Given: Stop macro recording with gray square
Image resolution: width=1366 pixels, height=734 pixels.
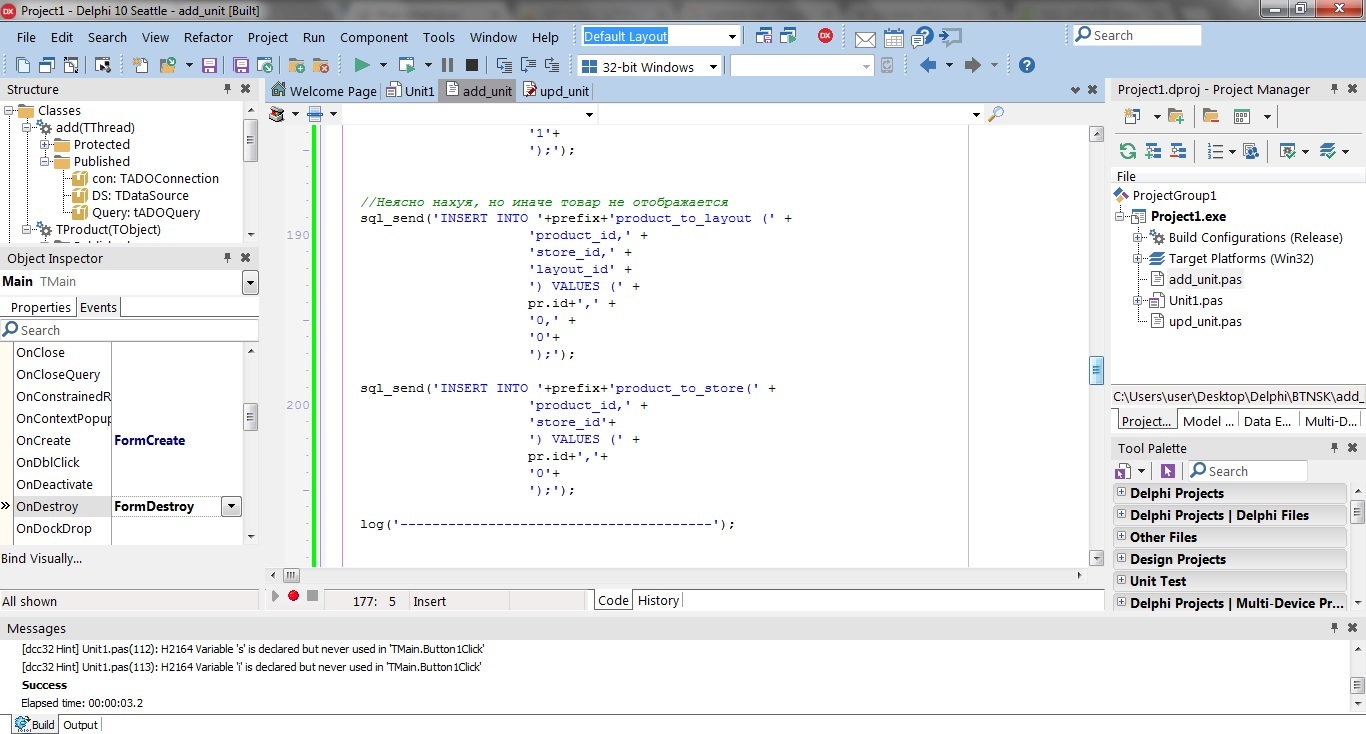Looking at the screenshot, I should (x=313, y=596).
